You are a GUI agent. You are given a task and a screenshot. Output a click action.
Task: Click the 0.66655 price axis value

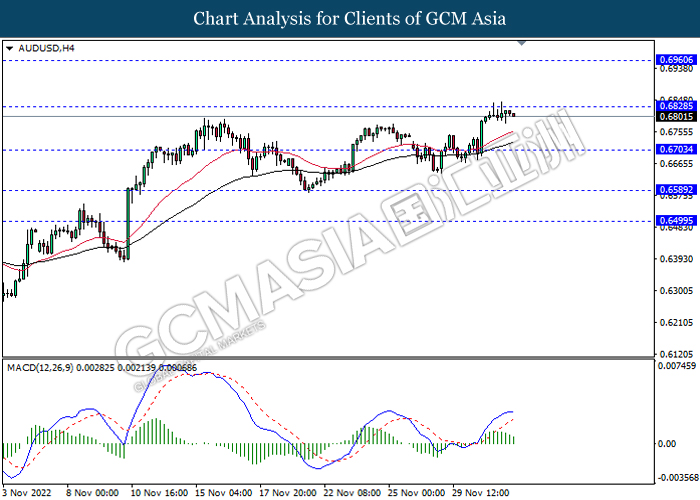point(677,164)
